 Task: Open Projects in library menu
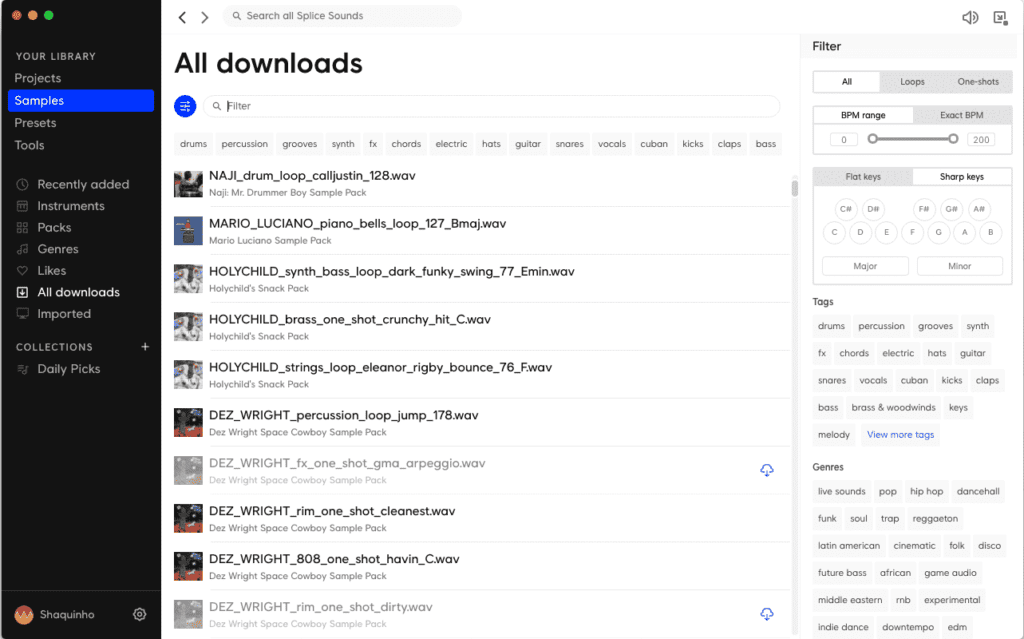pyautogui.click(x=37, y=78)
